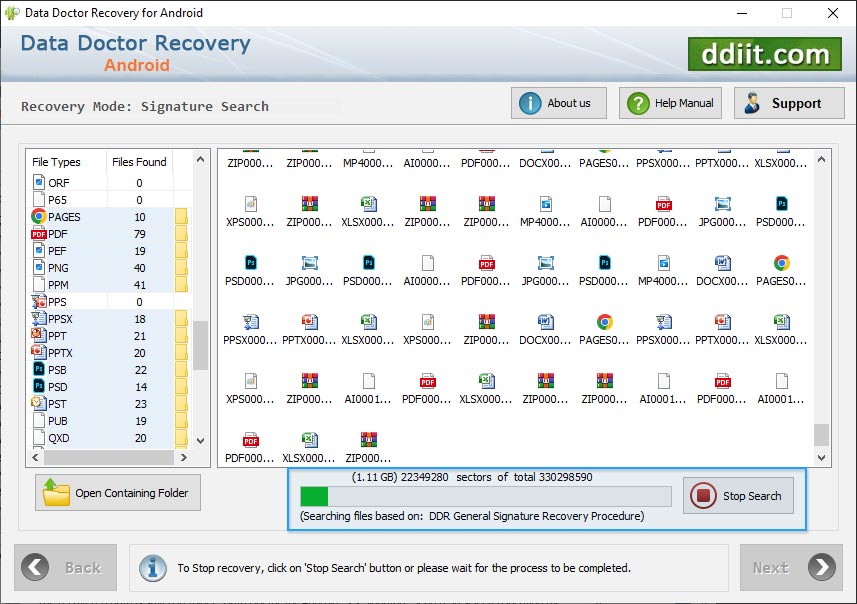Click the green question mark Help Manual icon
Image resolution: width=857 pixels, height=604 pixels.
(637, 102)
